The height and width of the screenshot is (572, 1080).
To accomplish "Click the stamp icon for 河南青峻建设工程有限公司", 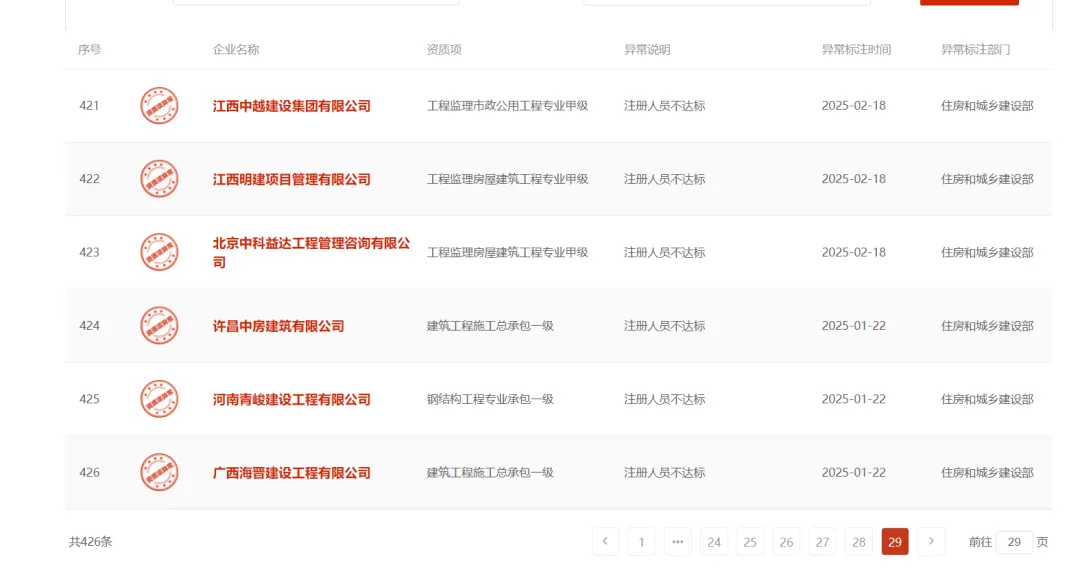I will point(159,399).
